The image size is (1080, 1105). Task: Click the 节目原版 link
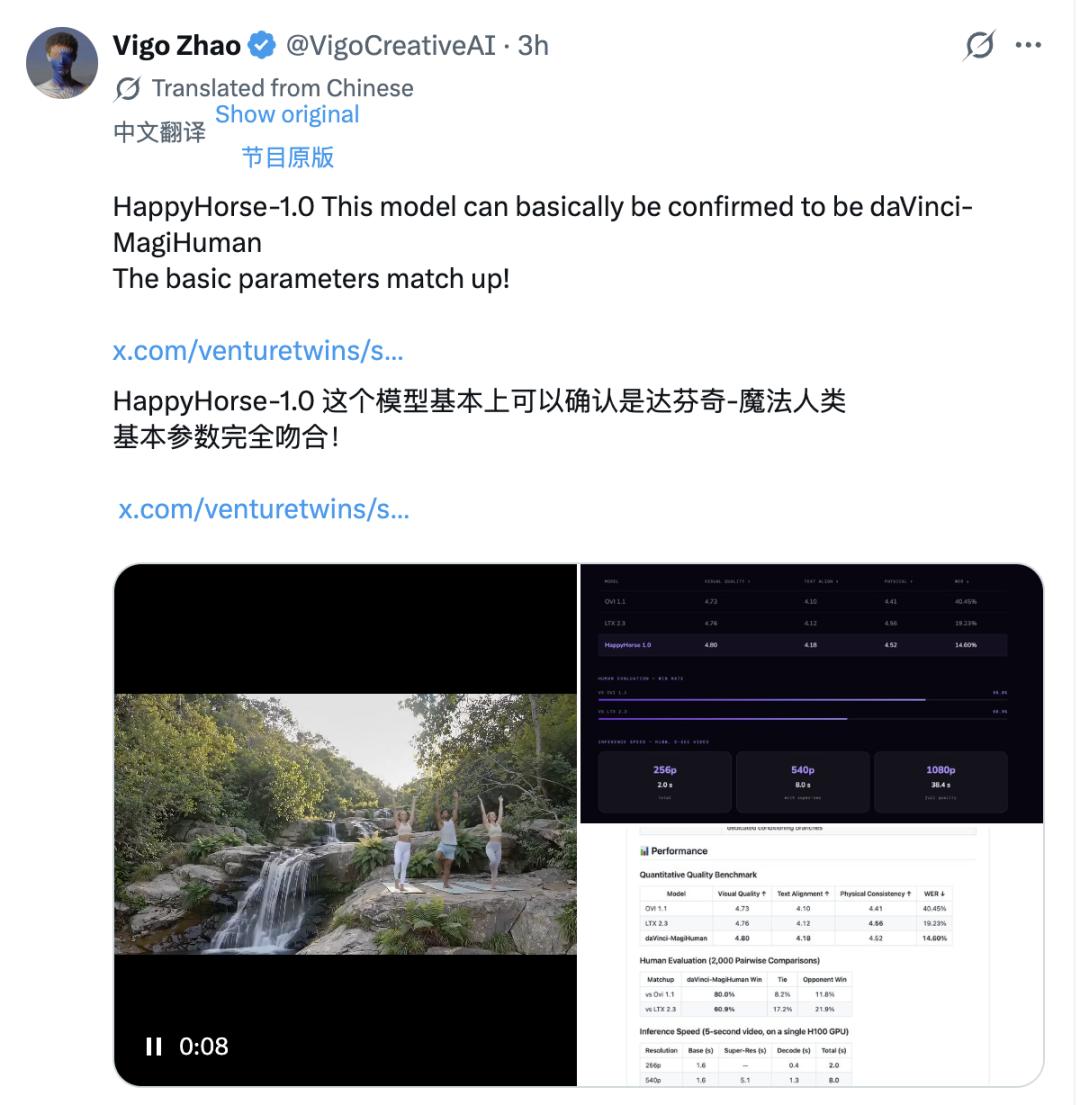coord(287,156)
